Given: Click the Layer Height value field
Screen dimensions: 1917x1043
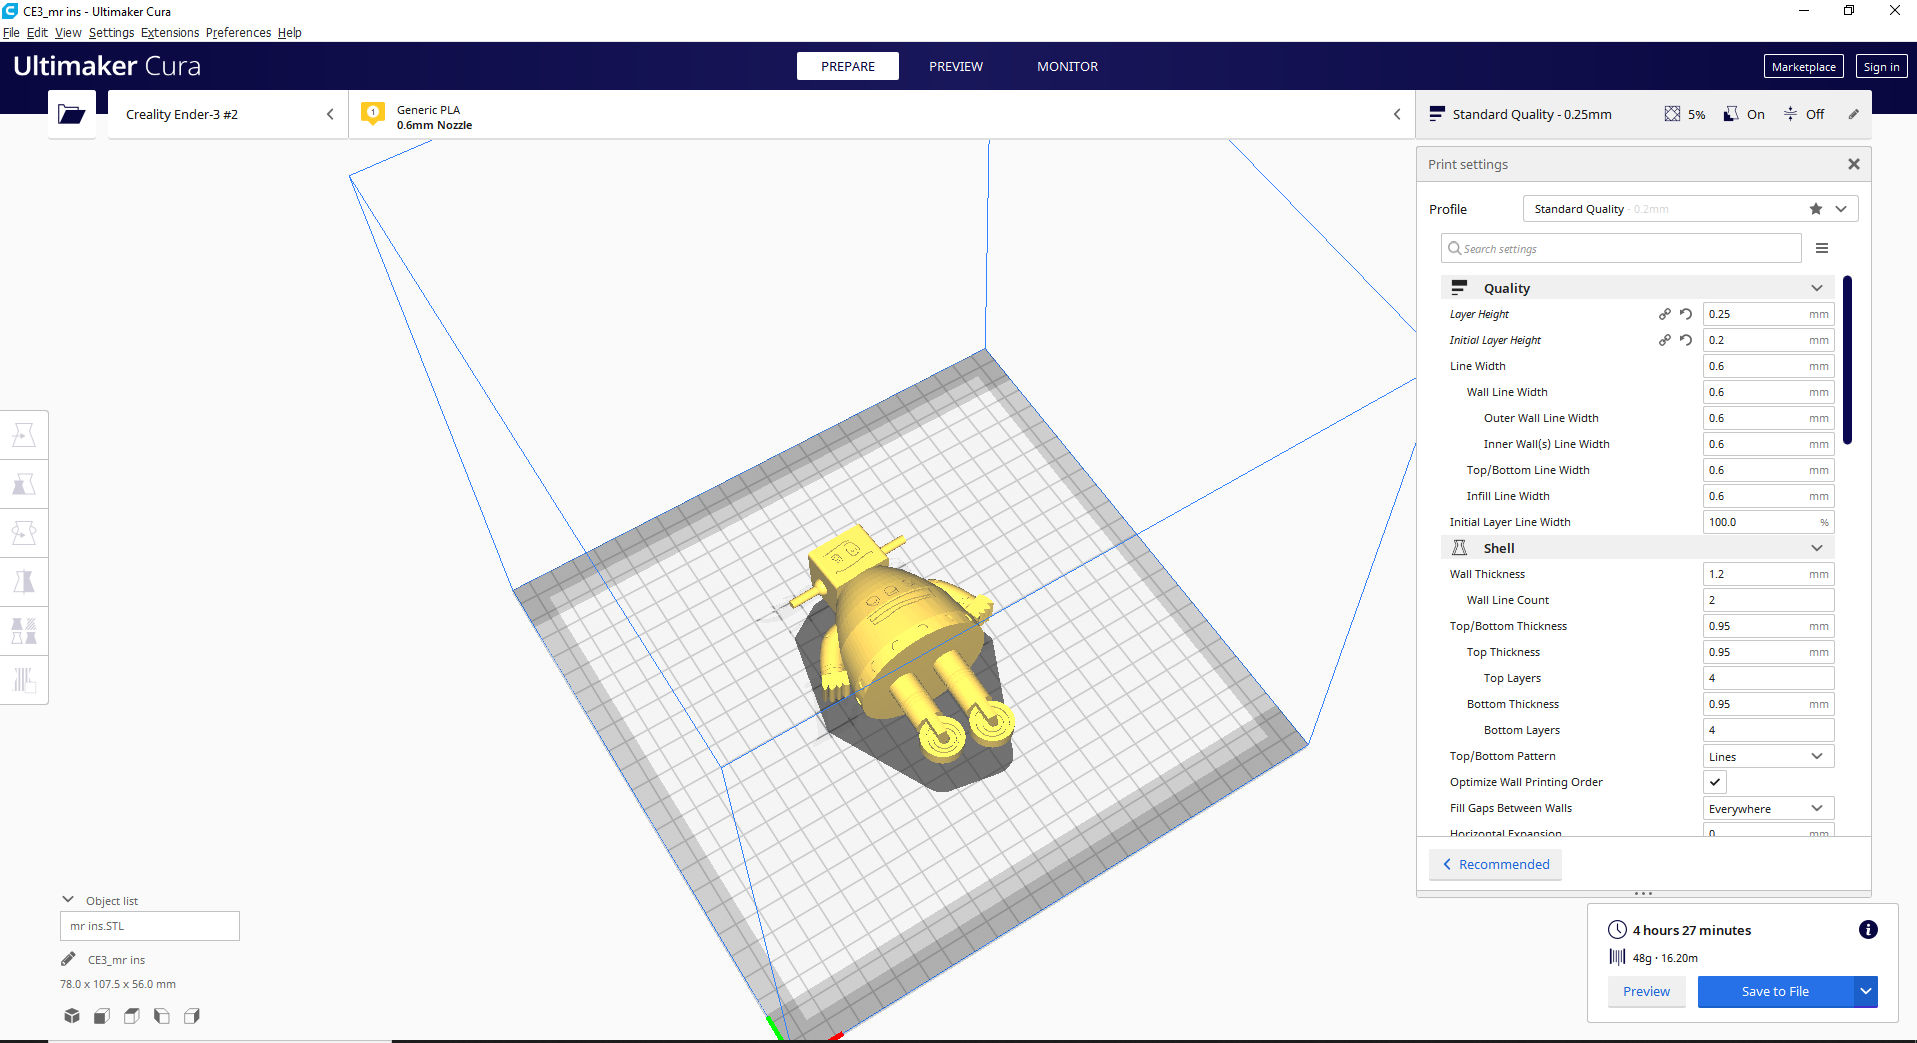Looking at the screenshot, I should pos(1768,314).
